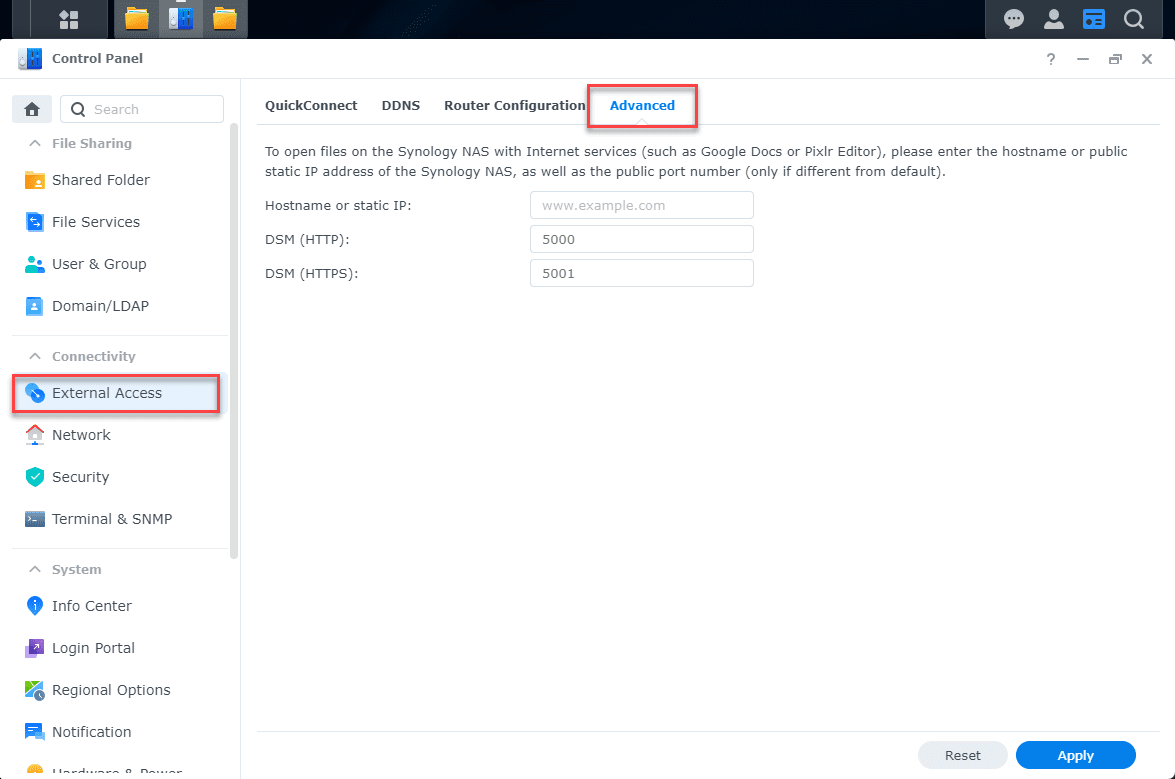Click the Control Panel search box
Screen dimensions: 1175x779
point(142,109)
